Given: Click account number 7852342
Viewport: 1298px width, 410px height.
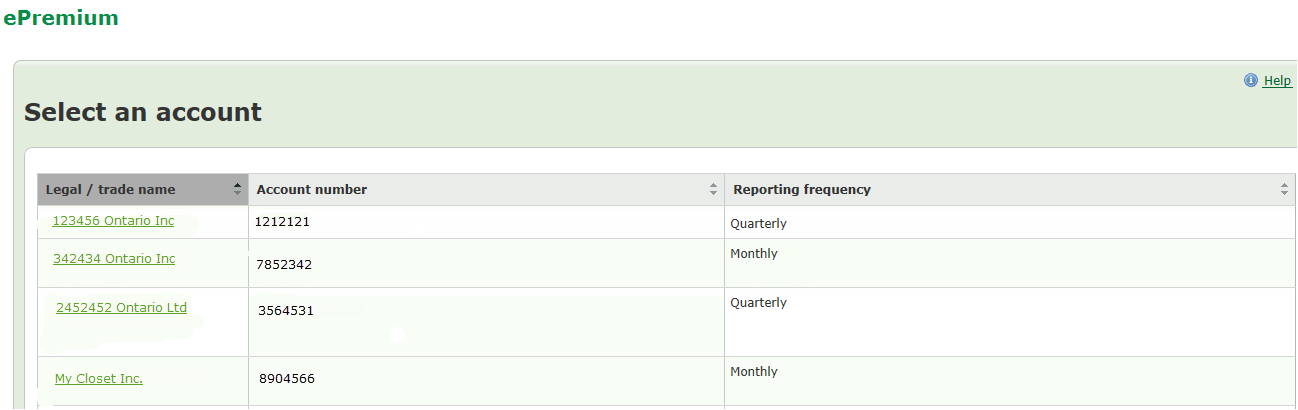Looking at the screenshot, I should (x=284, y=265).
